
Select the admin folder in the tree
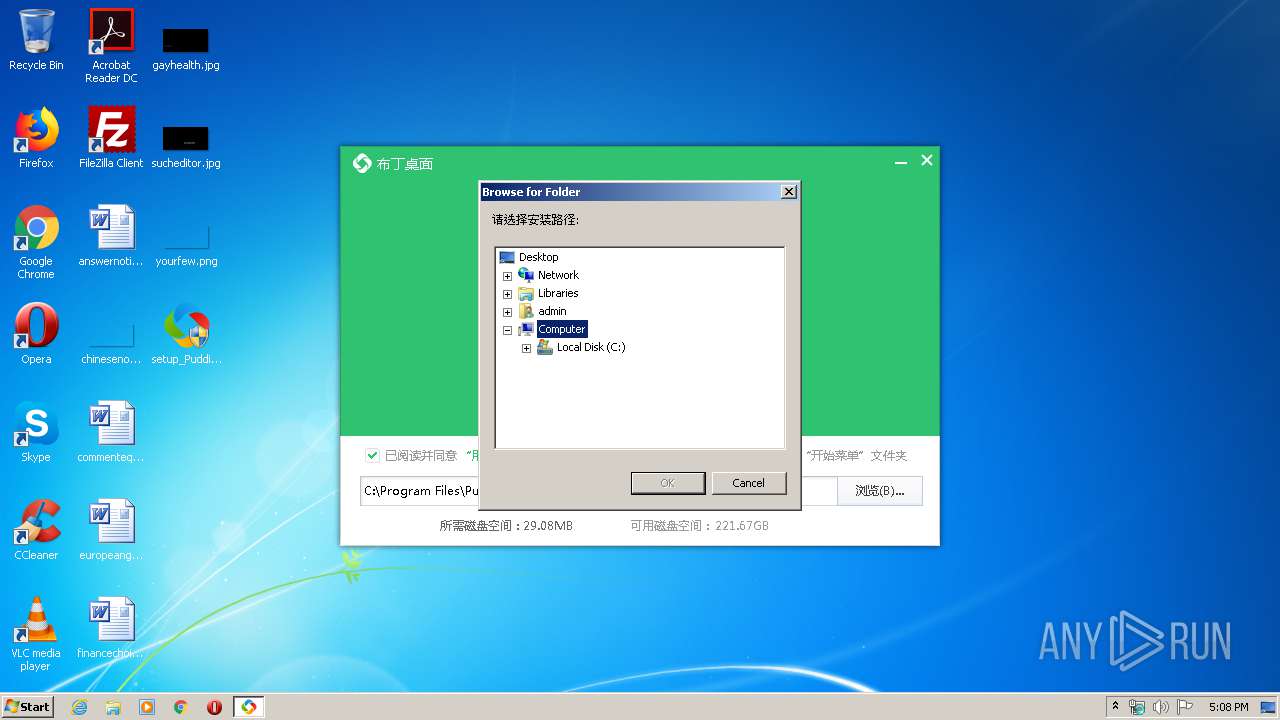(552, 311)
